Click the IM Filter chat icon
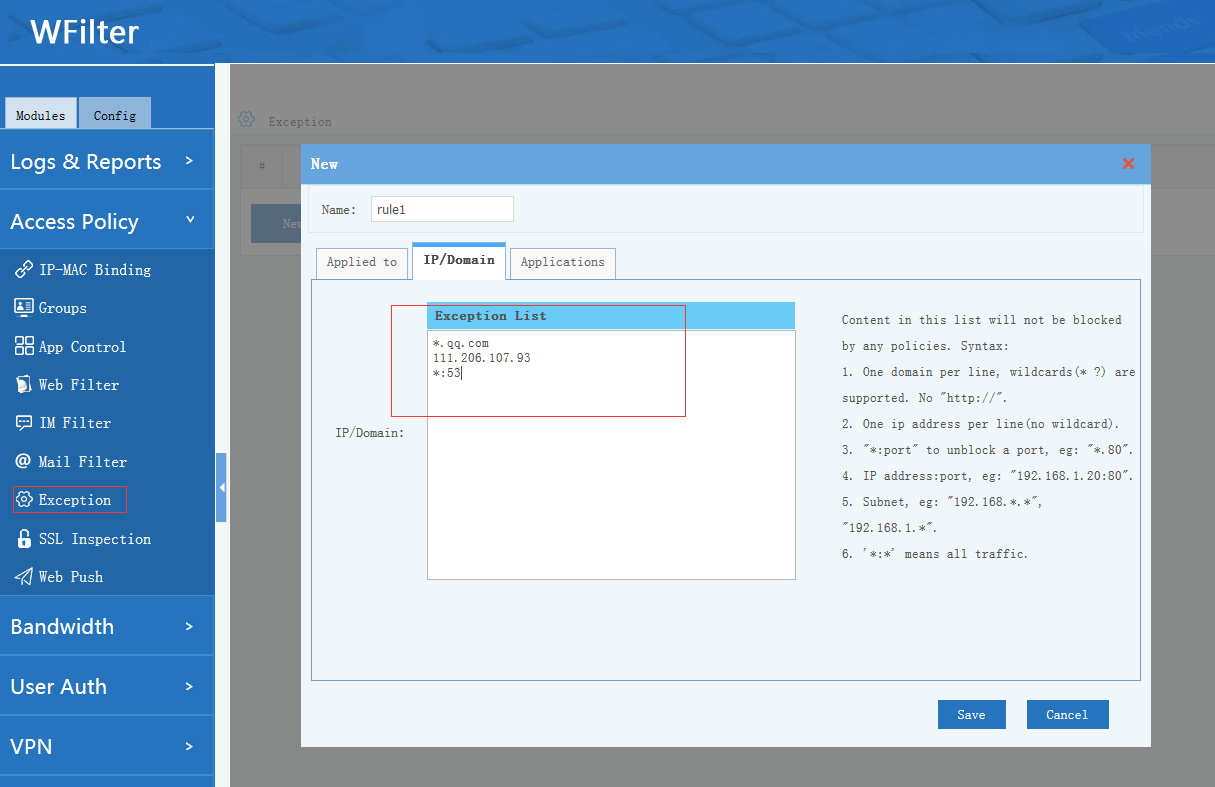This screenshot has width=1215, height=787. 24,423
